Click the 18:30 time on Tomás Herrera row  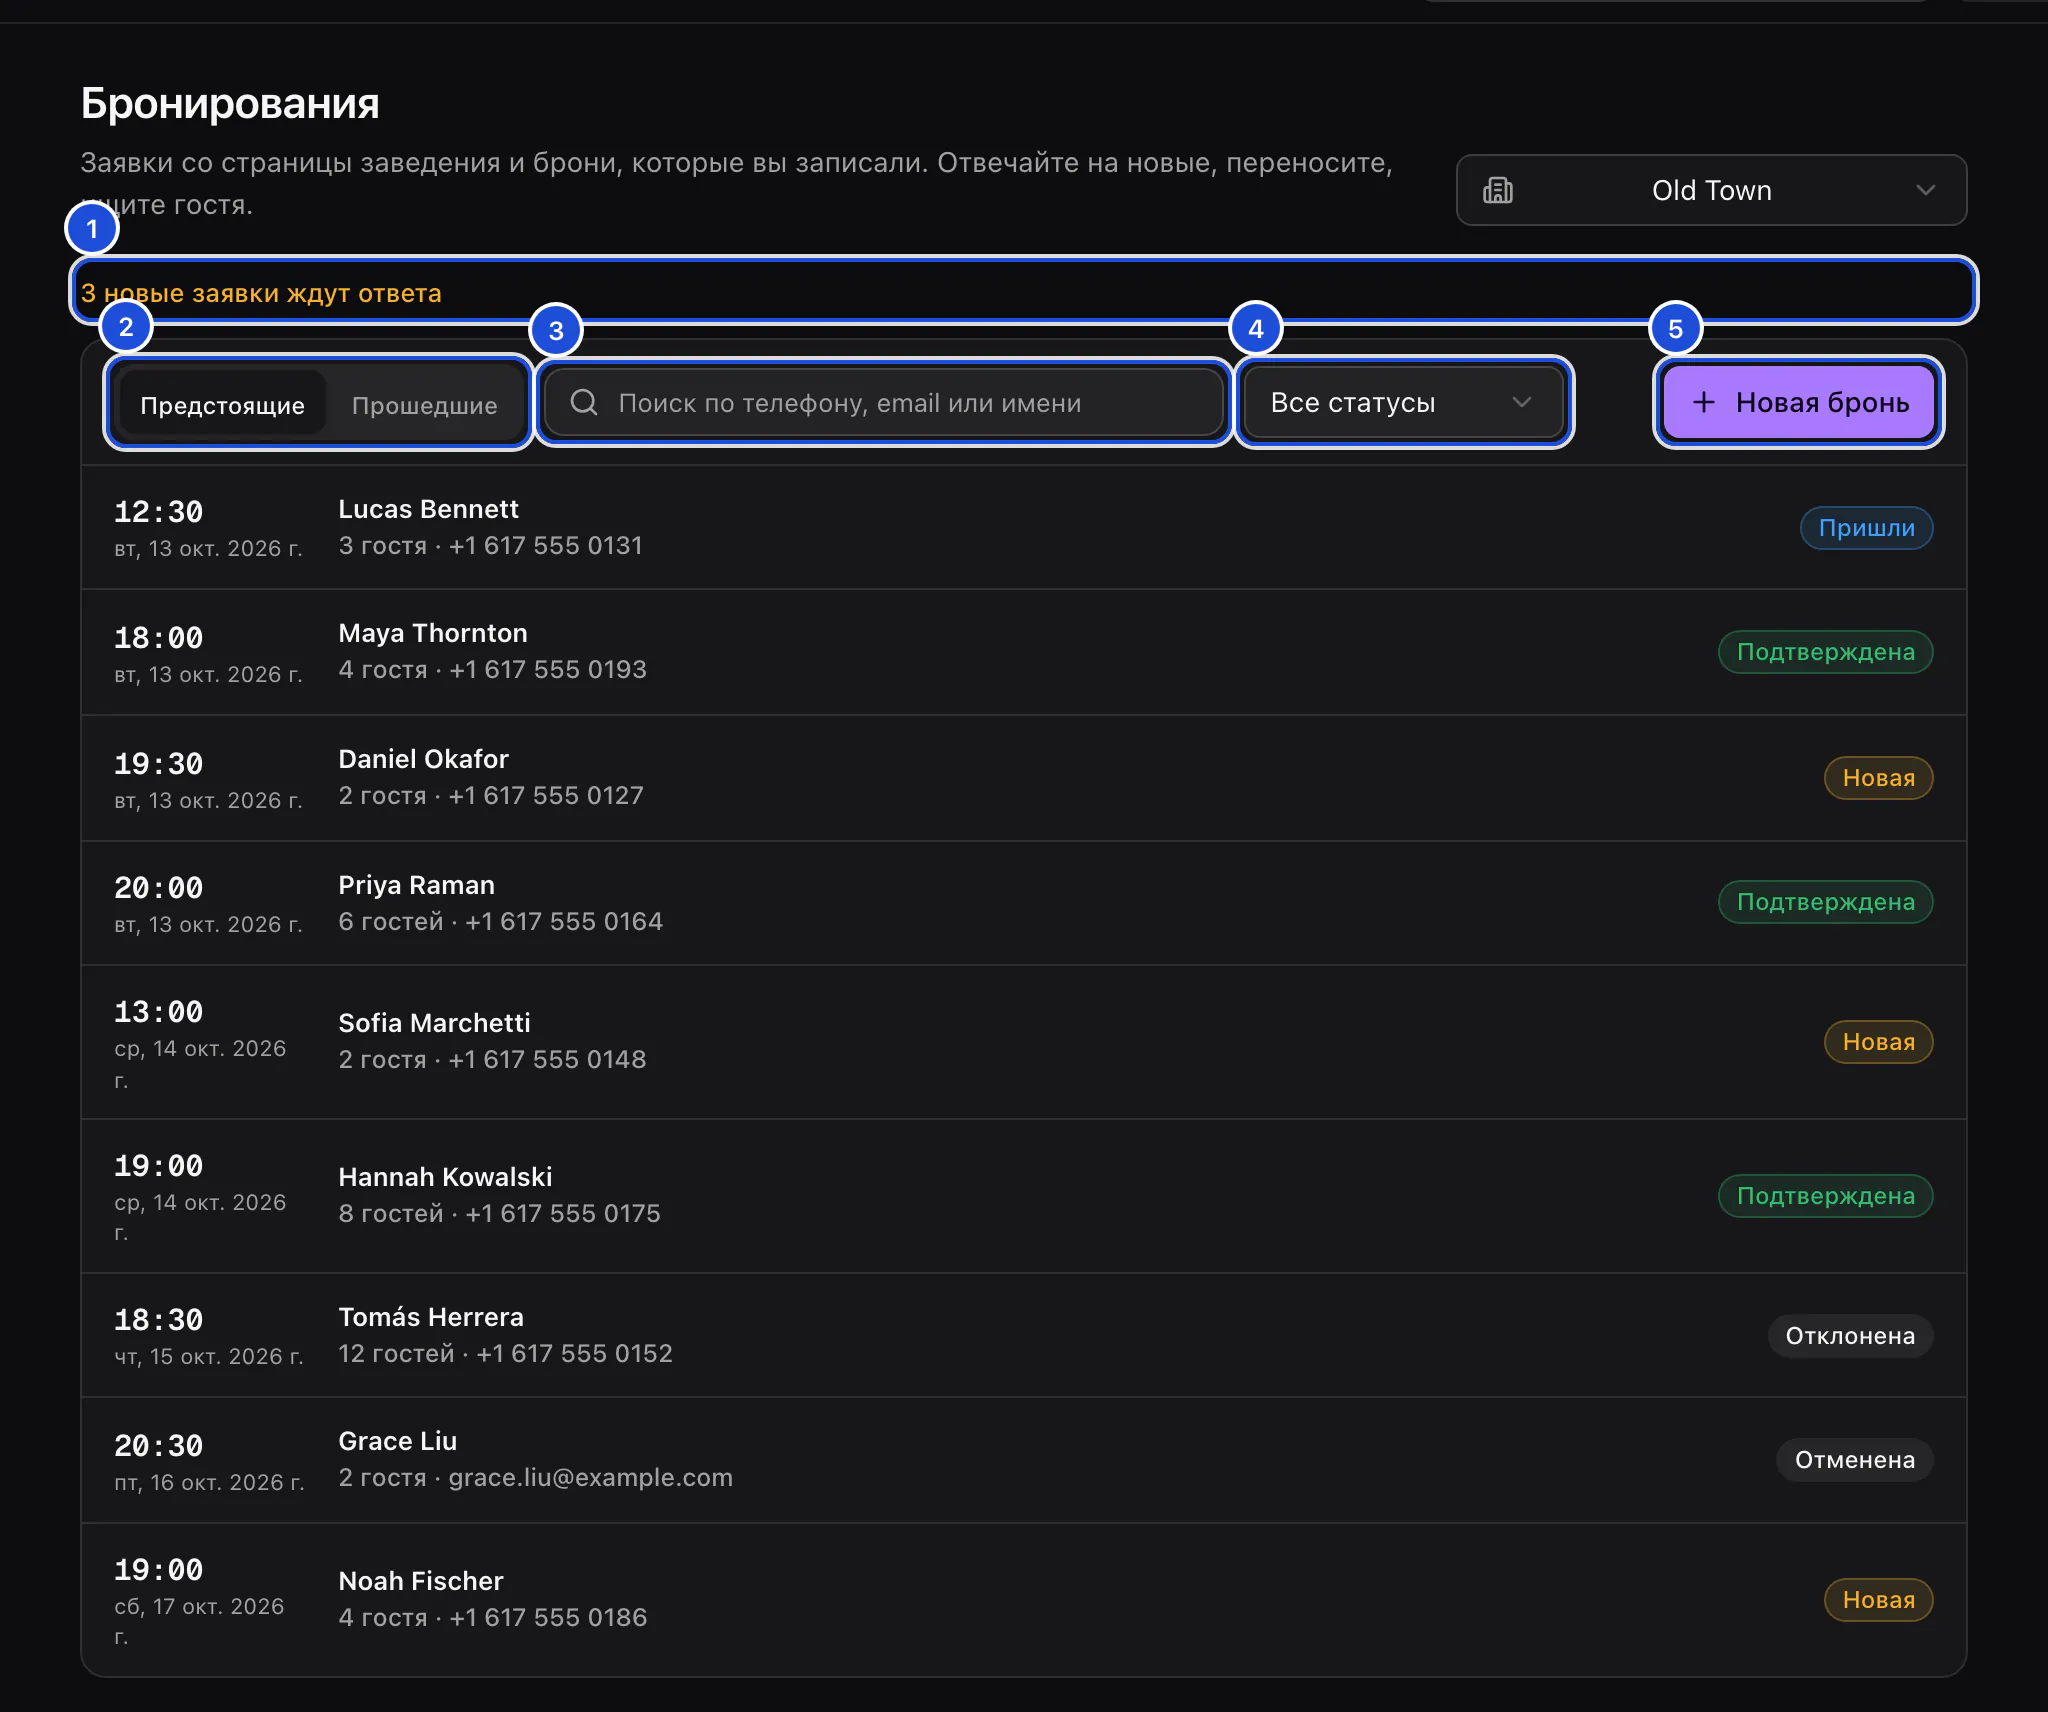point(158,1320)
